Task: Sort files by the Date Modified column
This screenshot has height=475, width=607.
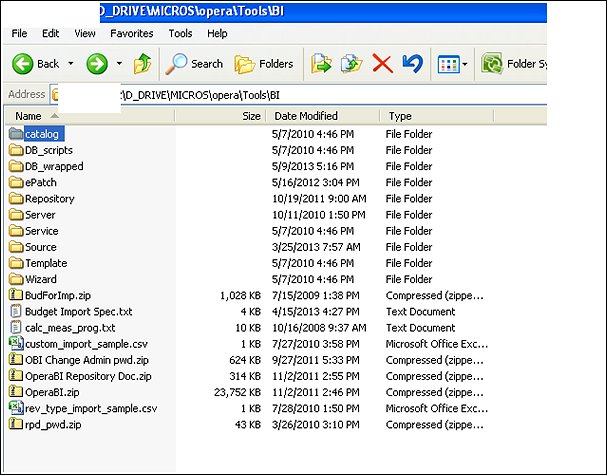Action: tap(305, 116)
